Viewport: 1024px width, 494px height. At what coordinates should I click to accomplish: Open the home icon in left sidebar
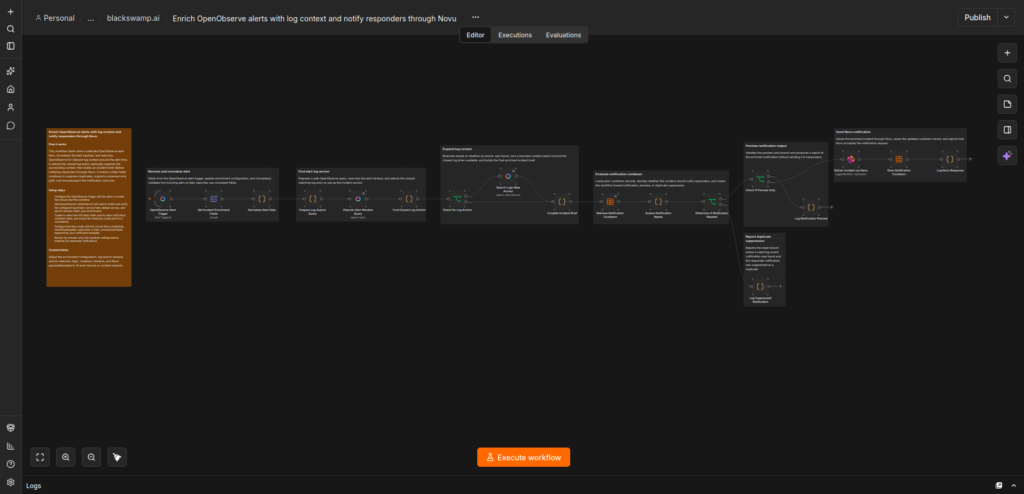click(x=10, y=89)
